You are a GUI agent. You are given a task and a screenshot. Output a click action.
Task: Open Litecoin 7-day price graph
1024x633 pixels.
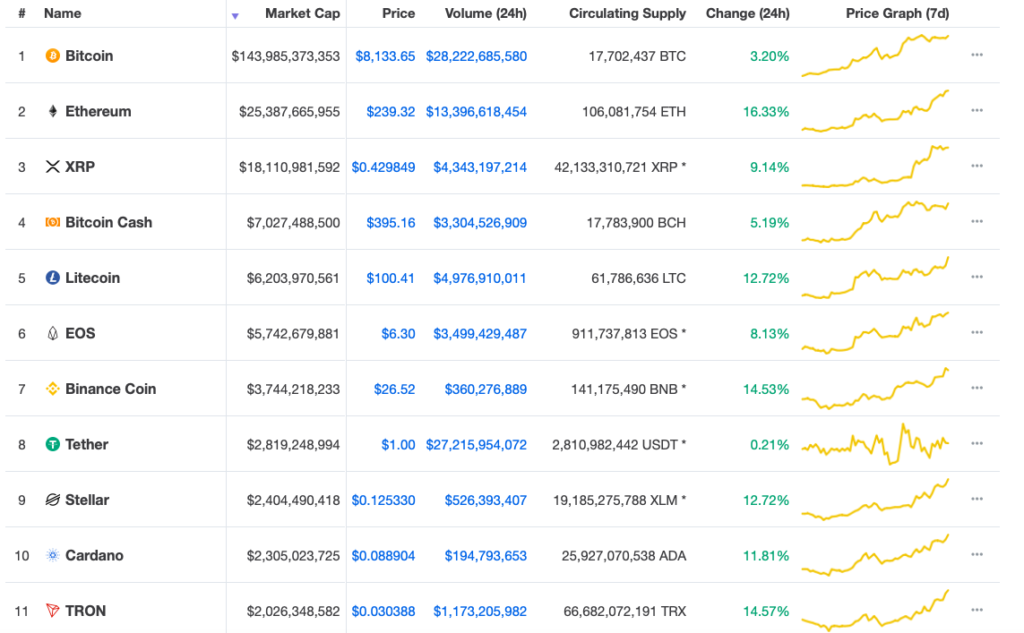pyautogui.click(x=875, y=278)
